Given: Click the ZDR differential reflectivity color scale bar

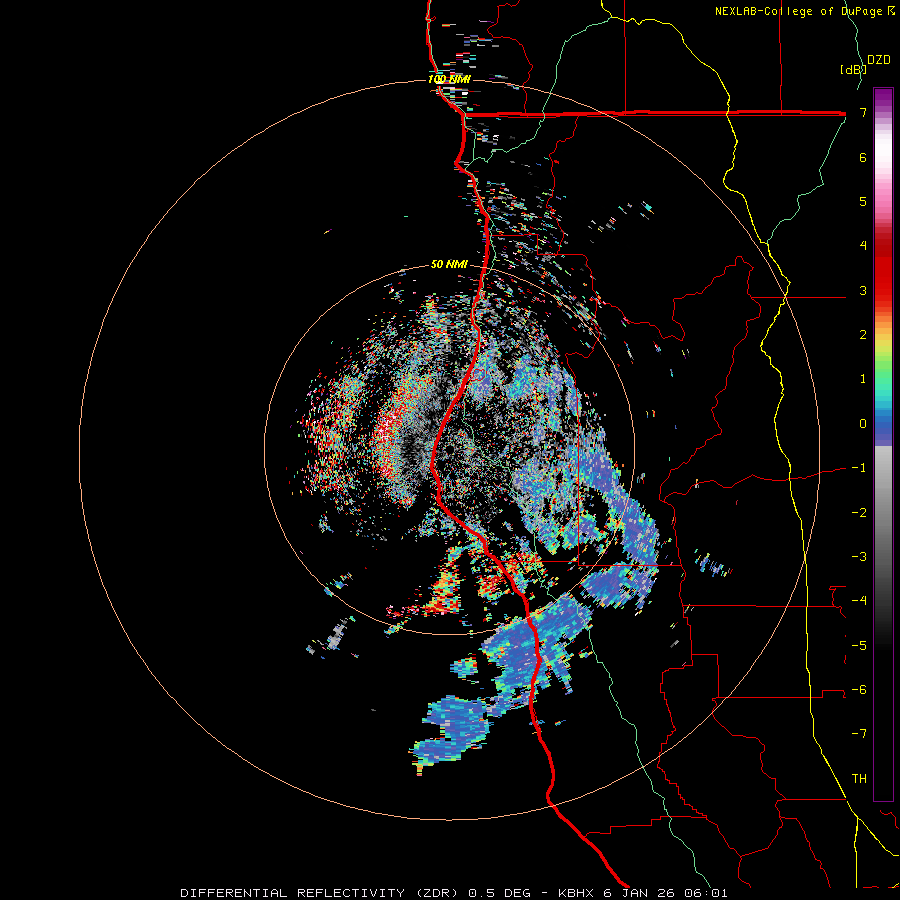Looking at the screenshot, I should (883, 444).
